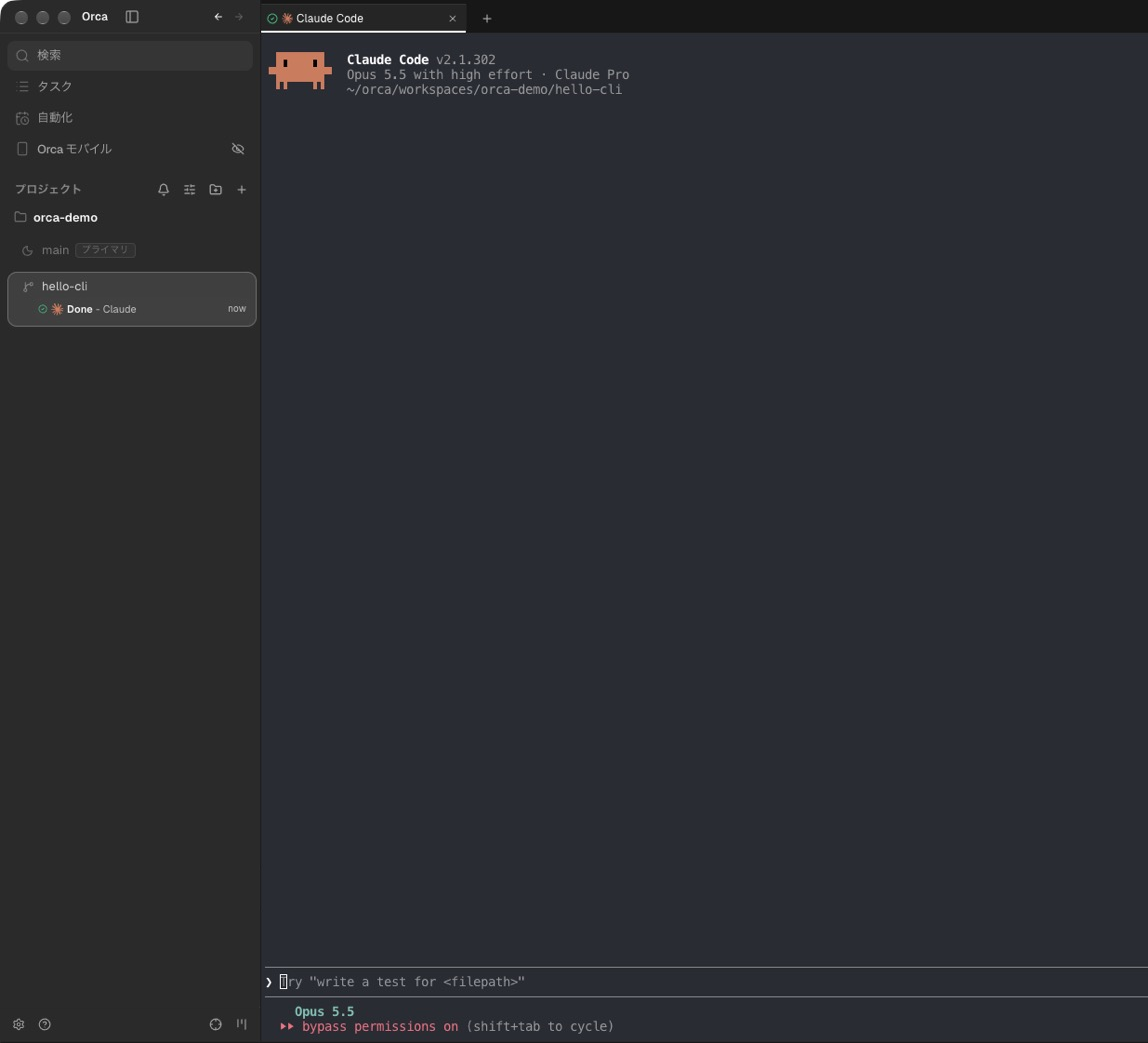
Task: Close the Claude Code tab
Action: [452, 19]
